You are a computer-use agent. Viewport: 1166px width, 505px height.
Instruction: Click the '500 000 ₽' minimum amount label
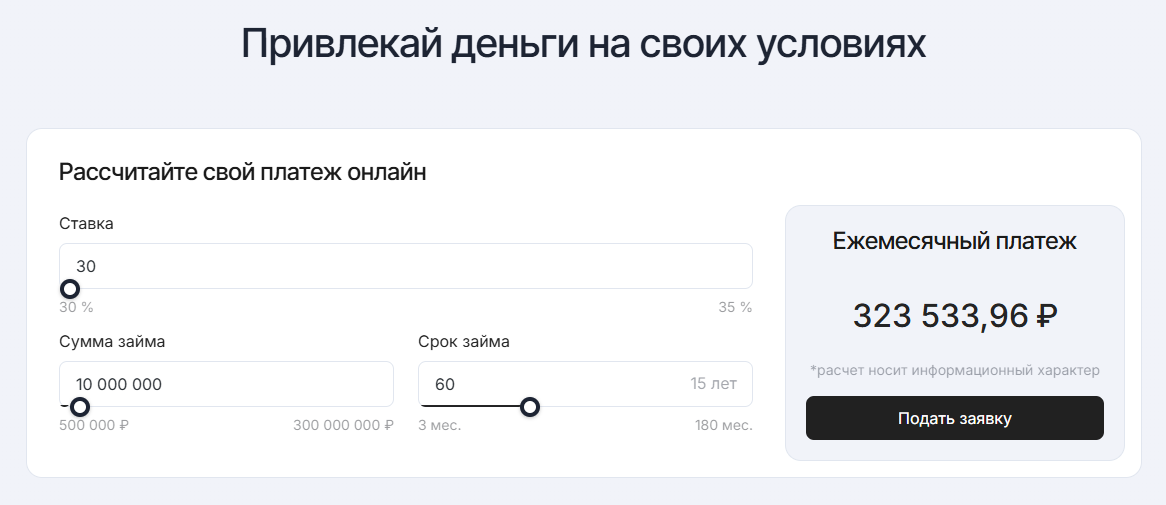tap(94, 425)
